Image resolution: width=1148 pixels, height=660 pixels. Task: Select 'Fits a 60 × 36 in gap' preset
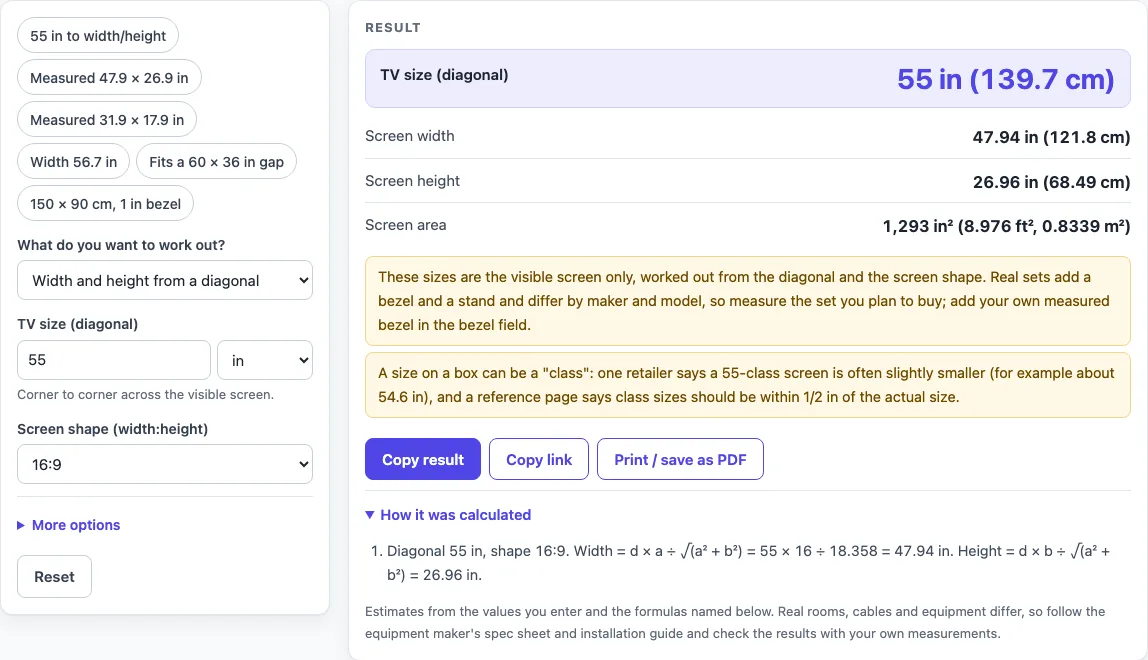click(x=216, y=162)
